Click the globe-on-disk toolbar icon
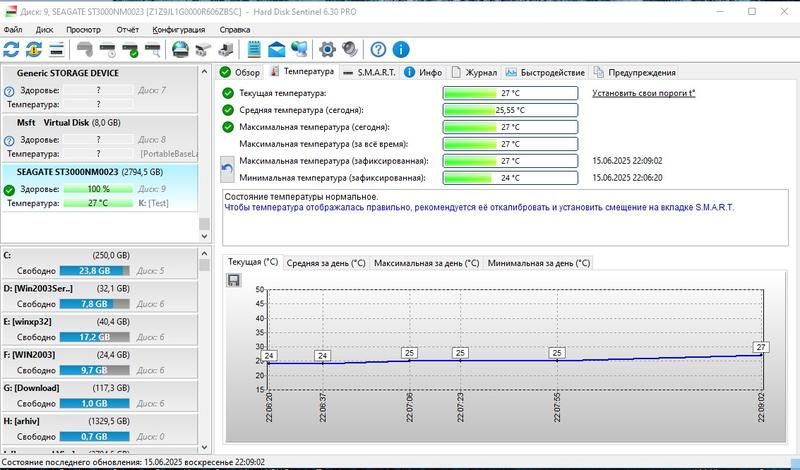The height and width of the screenshot is (470, 800). coord(180,50)
